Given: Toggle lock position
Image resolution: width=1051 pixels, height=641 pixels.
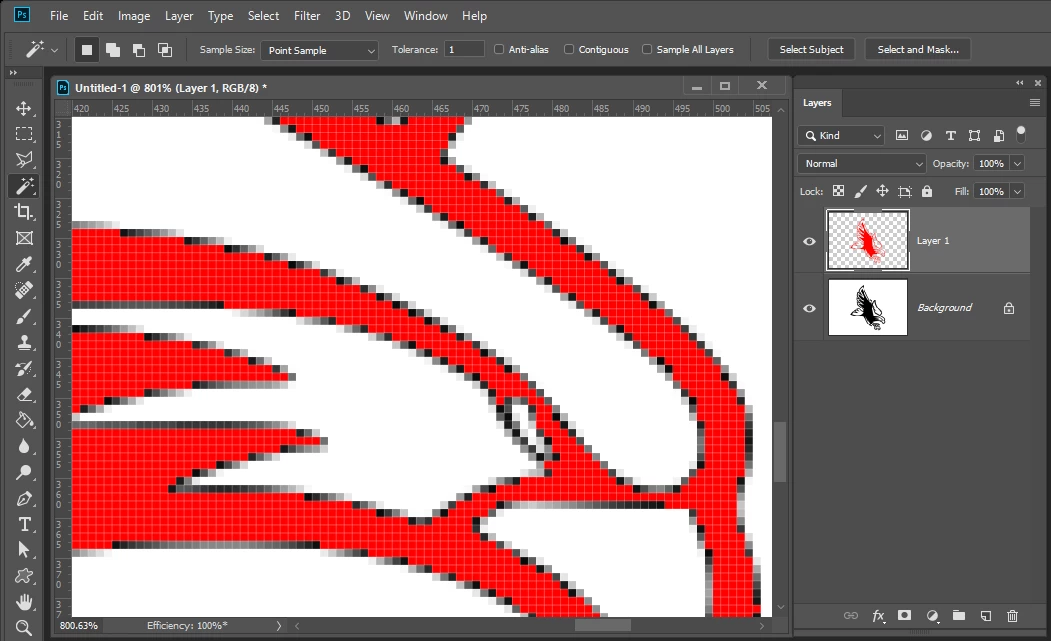Looking at the screenshot, I should pyautogui.click(x=882, y=191).
